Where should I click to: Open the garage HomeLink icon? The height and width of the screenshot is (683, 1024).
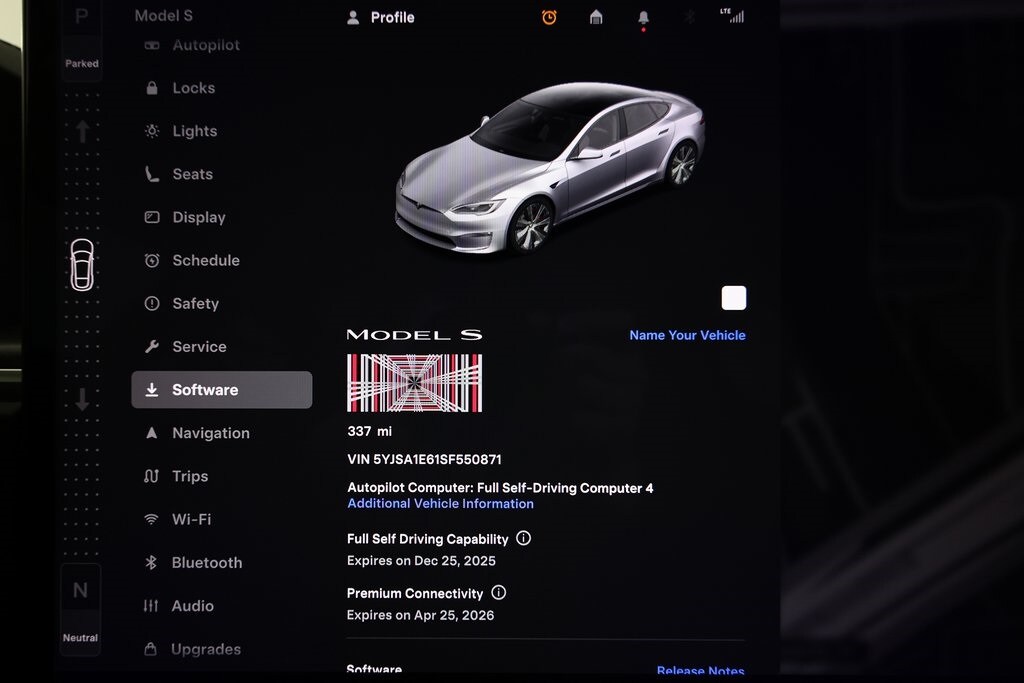click(x=596, y=17)
